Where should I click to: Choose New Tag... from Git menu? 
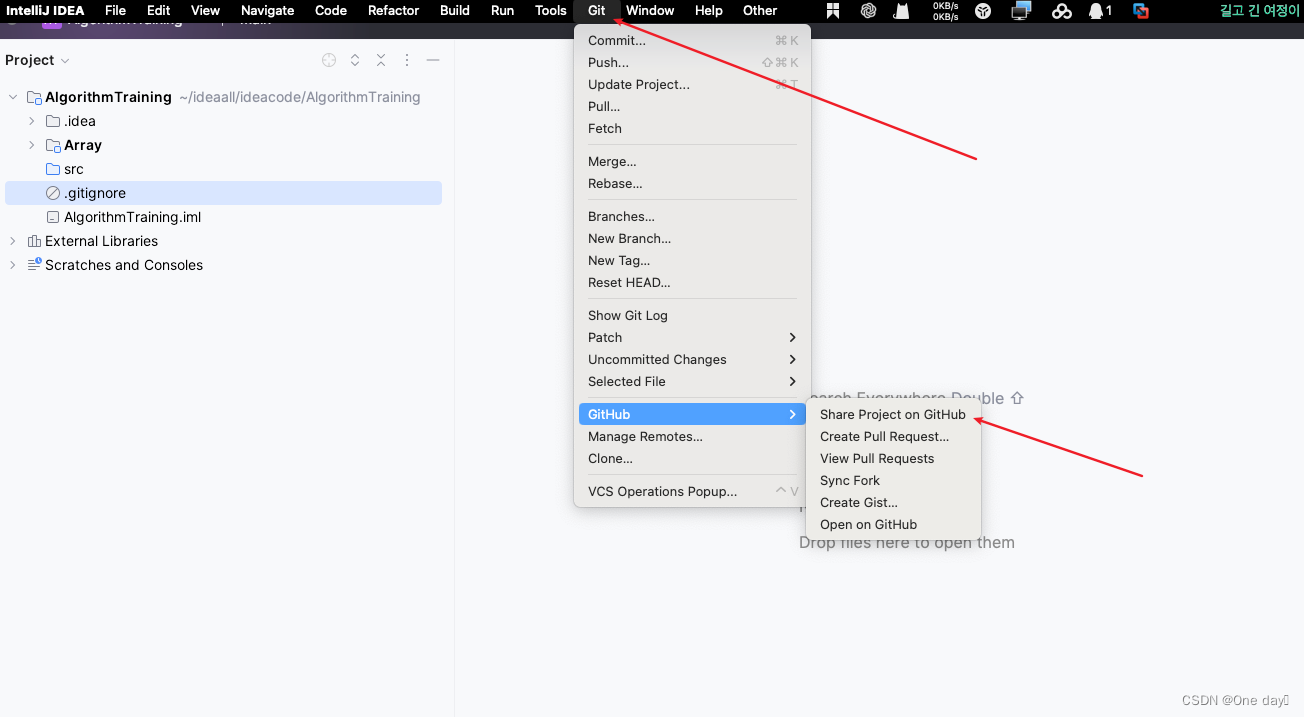point(692,261)
